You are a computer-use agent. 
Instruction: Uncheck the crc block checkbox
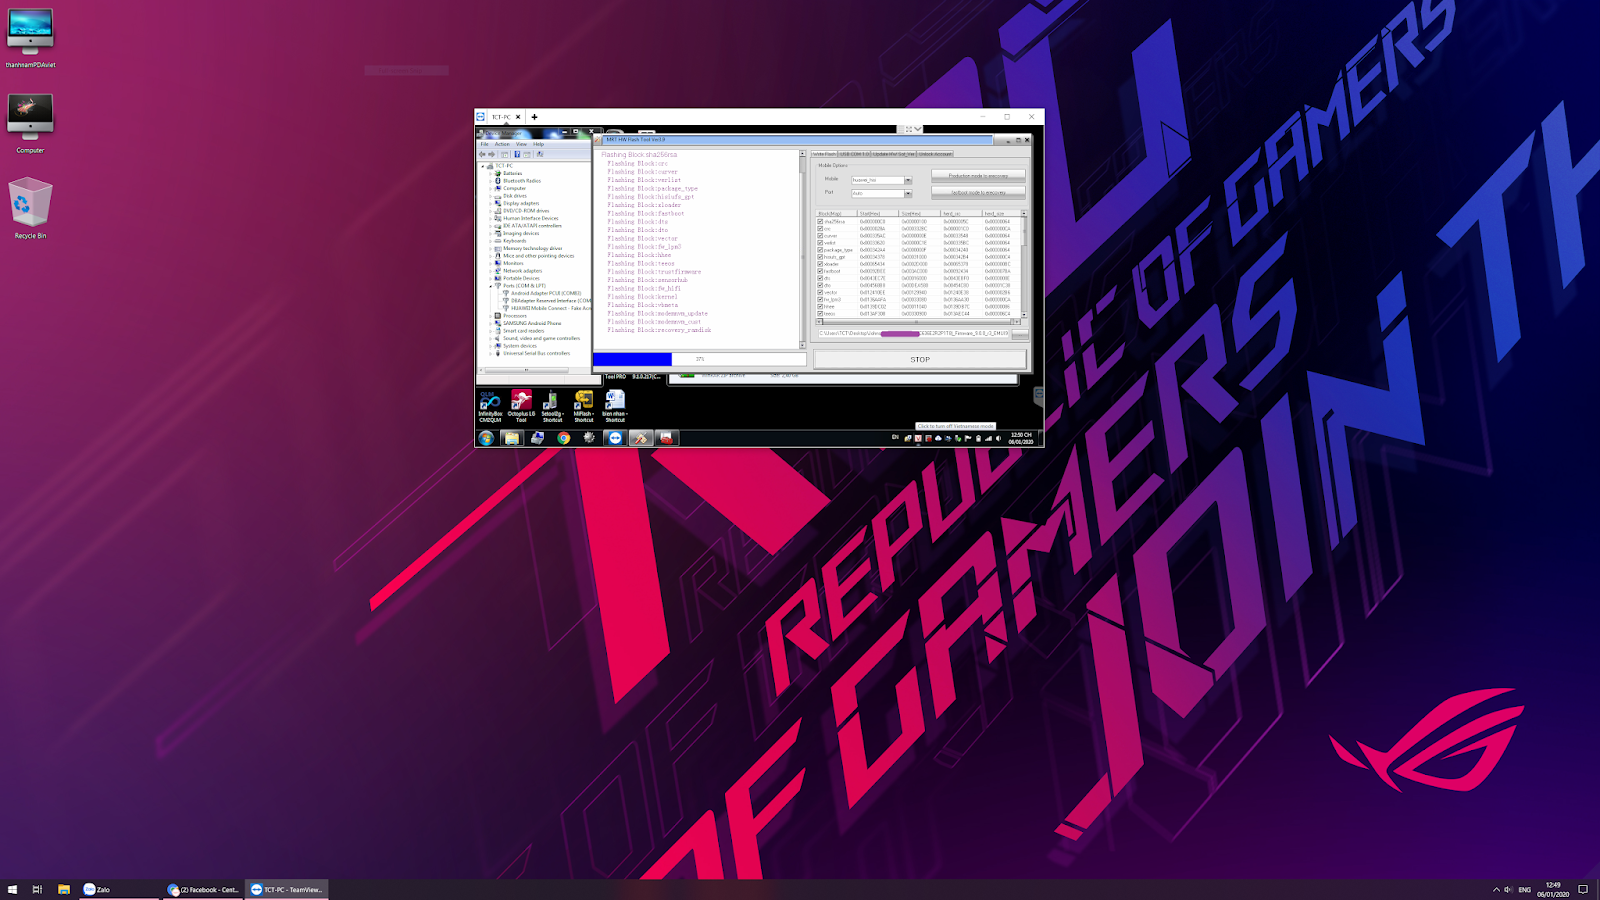[820, 229]
